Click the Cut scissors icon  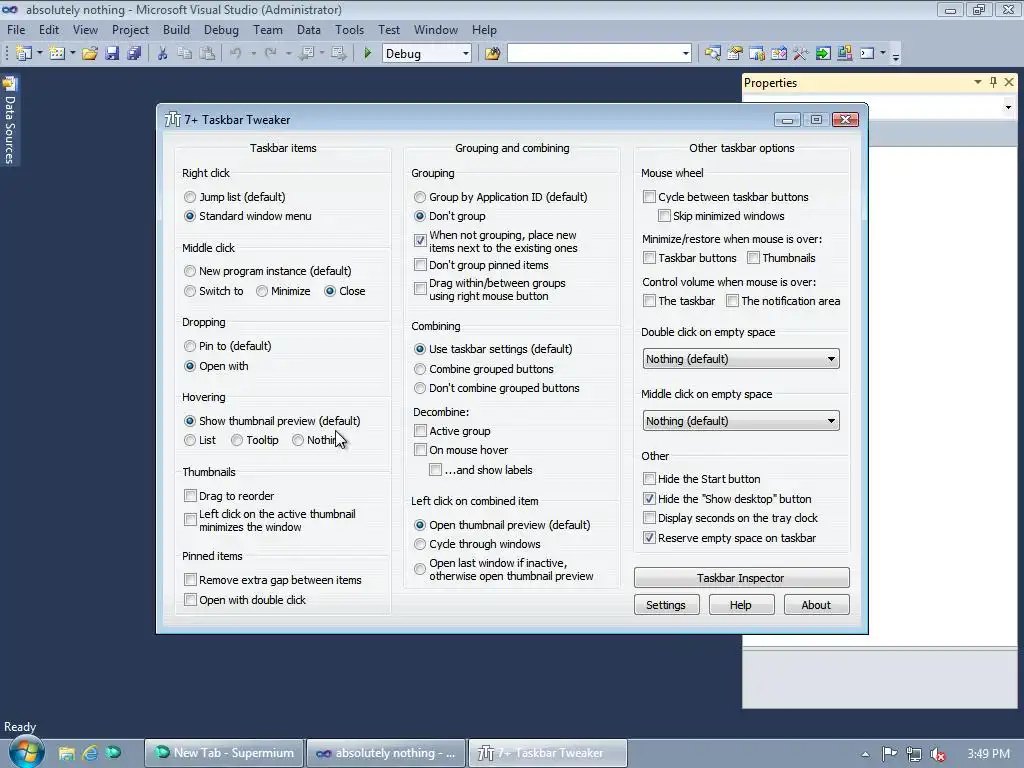(162, 54)
